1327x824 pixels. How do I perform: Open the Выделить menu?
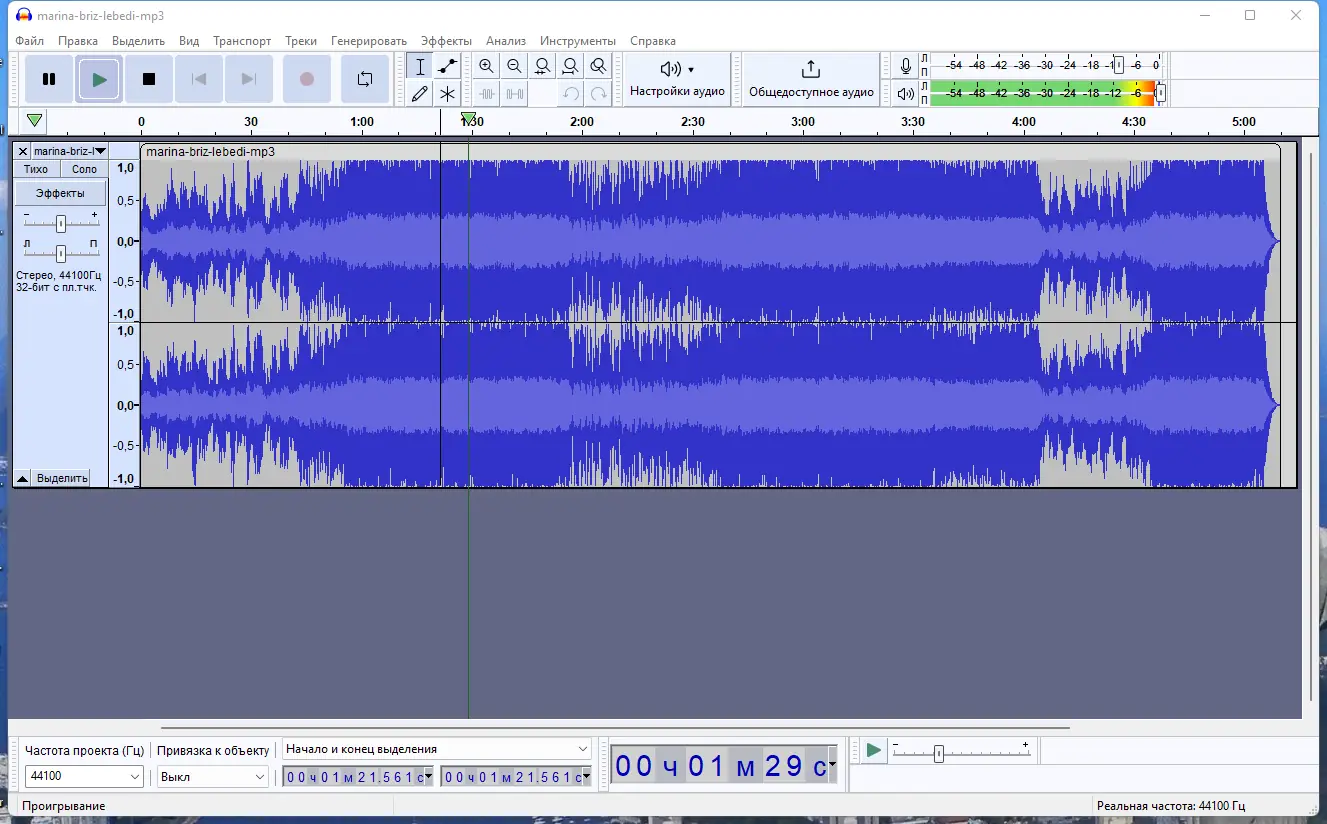tap(138, 41)
